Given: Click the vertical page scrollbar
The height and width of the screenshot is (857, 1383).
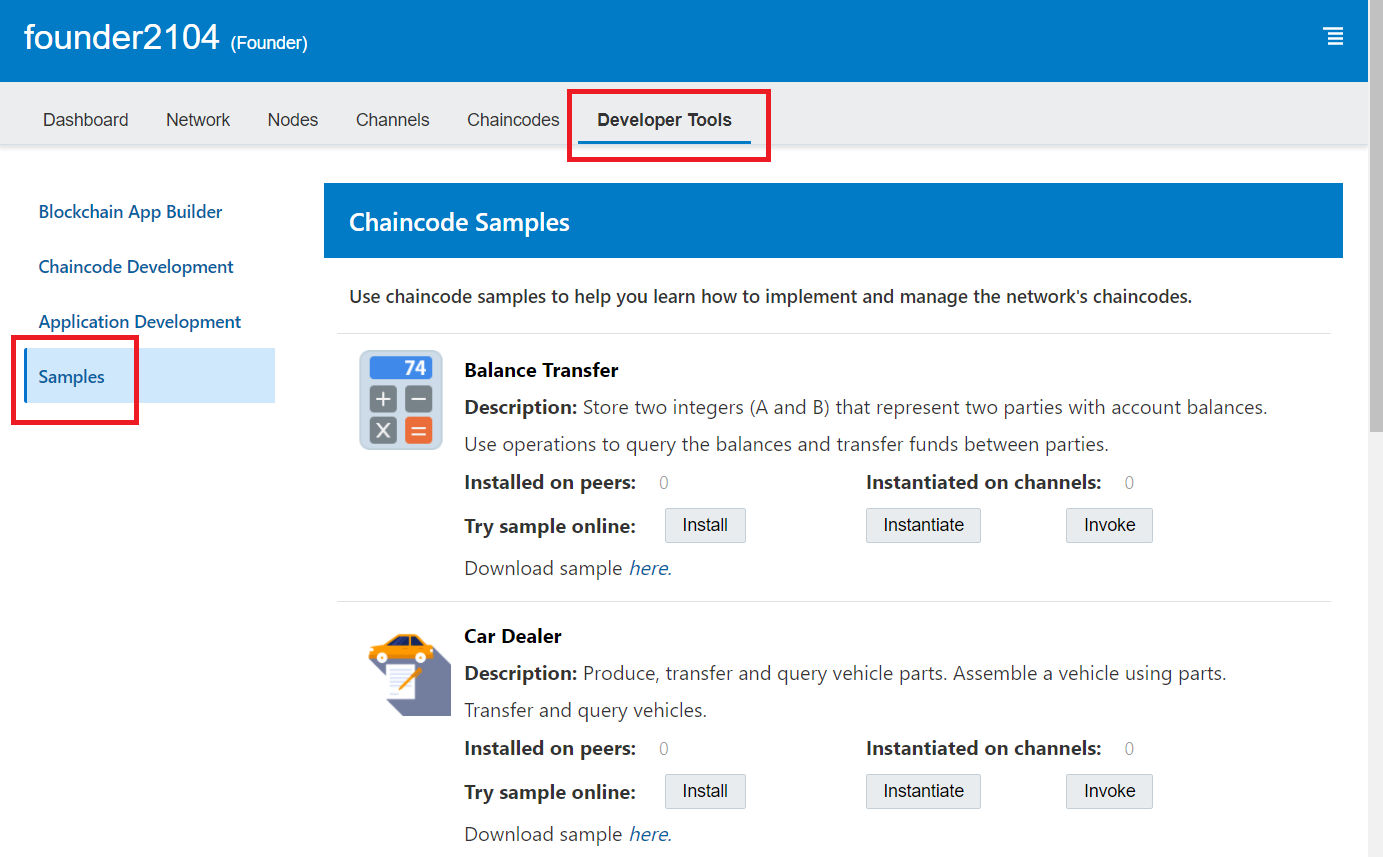Looking at the screenshot, I should point(1375,300).
